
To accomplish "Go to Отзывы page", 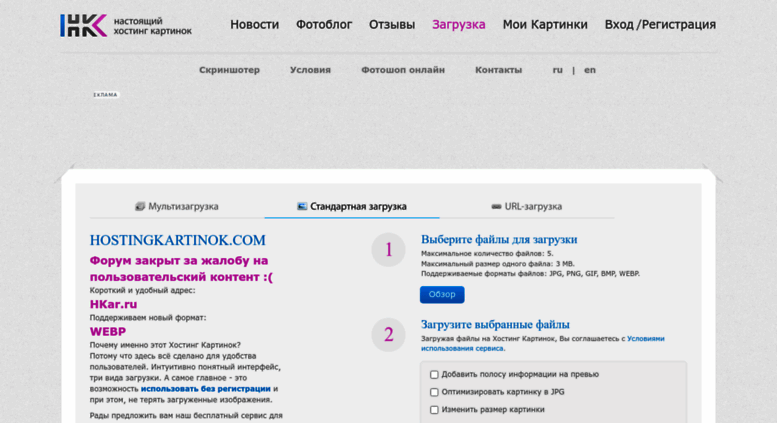I will click(392, 24).
